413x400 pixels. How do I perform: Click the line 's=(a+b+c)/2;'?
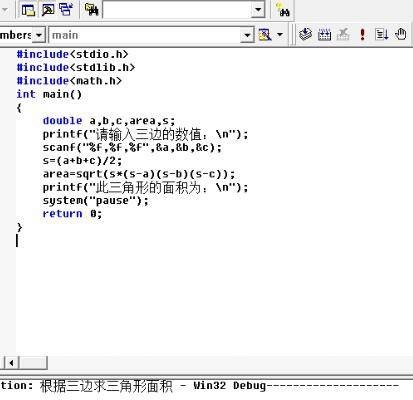[x=82, y=161]
